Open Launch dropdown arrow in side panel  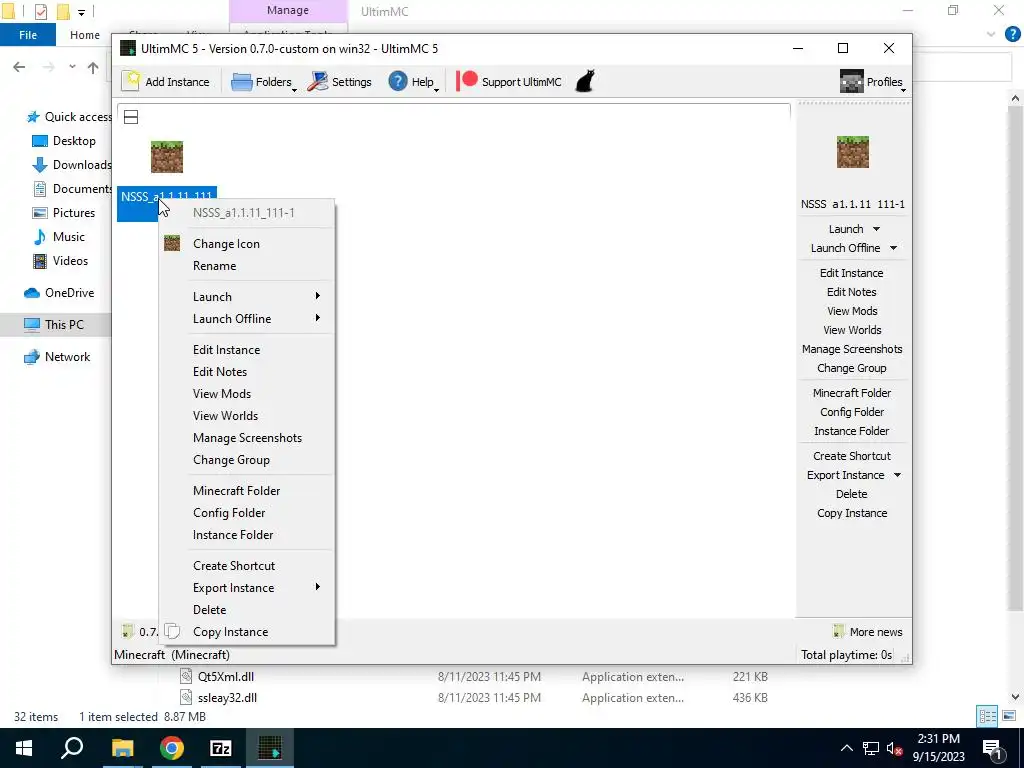876,229
